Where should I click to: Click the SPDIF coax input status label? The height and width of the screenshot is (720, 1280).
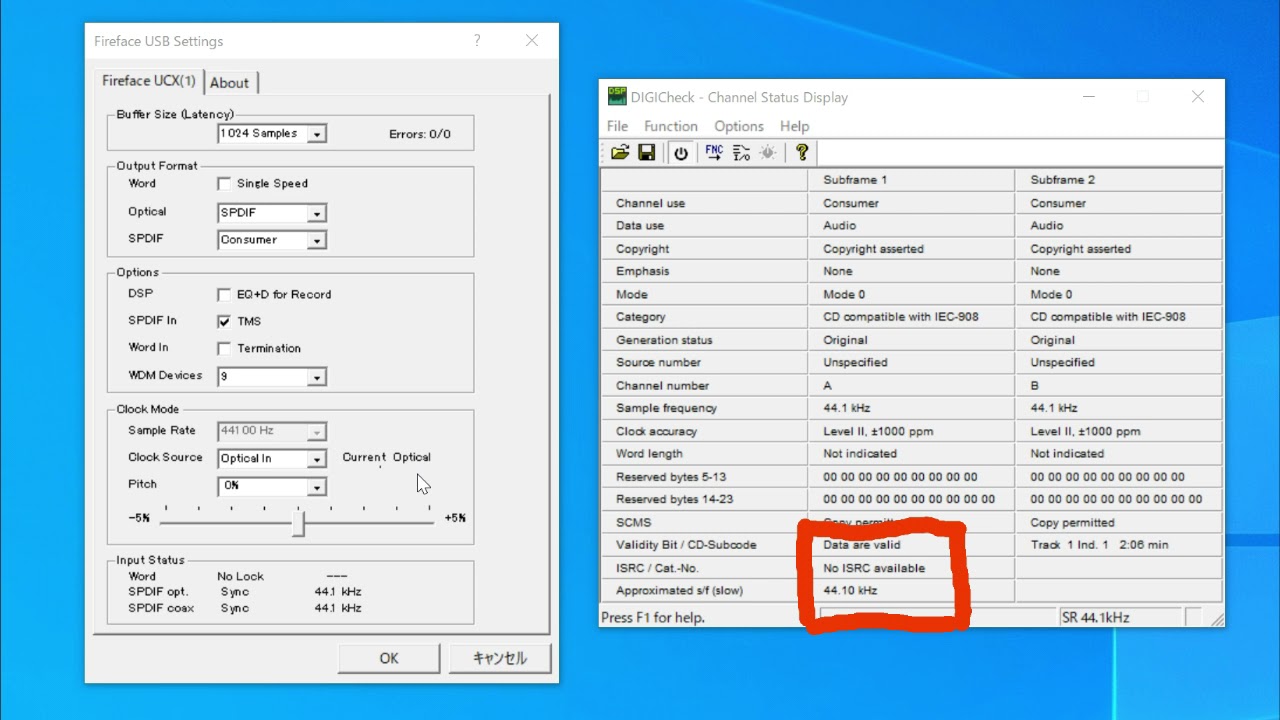coord(161,608)
